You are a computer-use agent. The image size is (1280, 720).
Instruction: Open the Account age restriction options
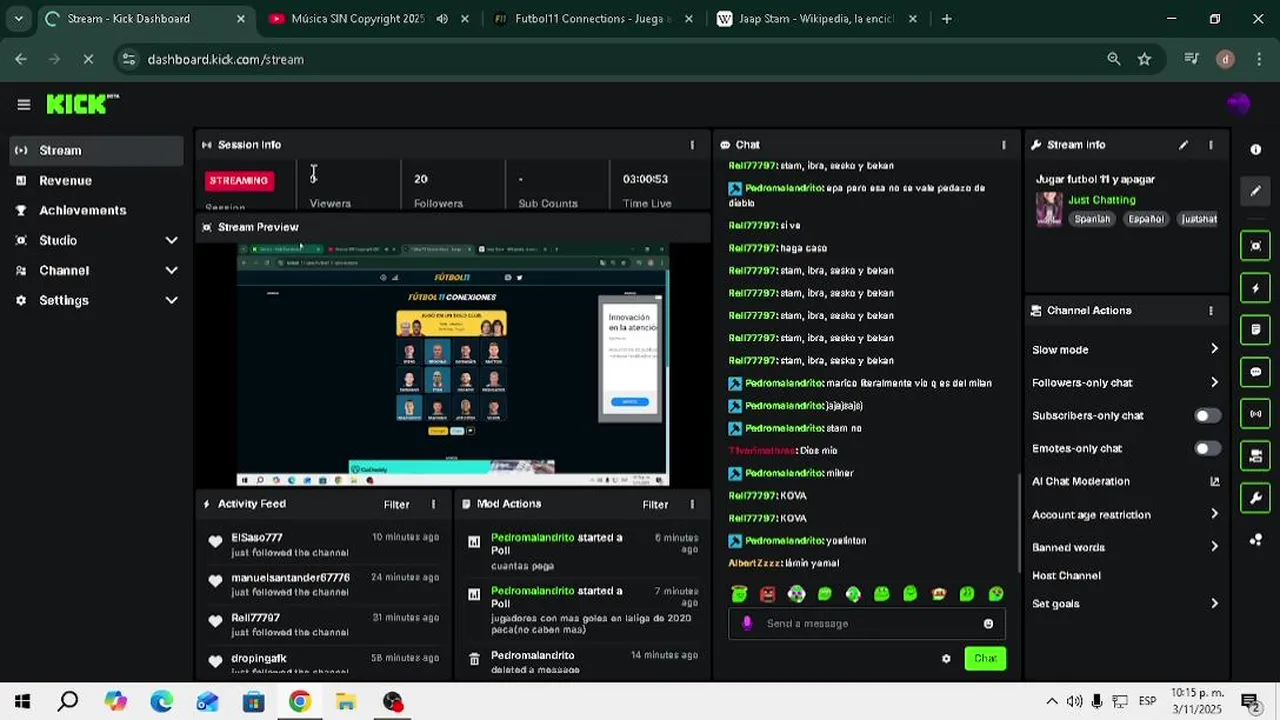tap(1126, 515)
